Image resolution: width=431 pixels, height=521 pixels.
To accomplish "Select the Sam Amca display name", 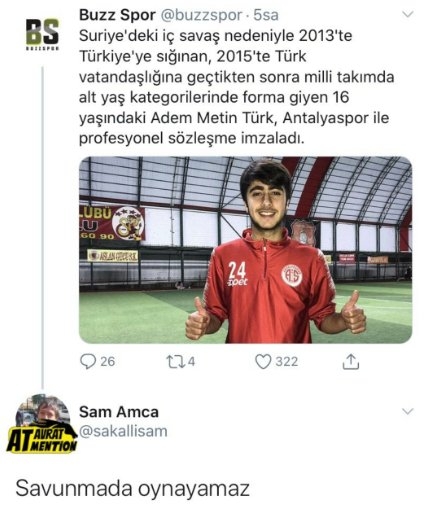I will tap(119, 412).
